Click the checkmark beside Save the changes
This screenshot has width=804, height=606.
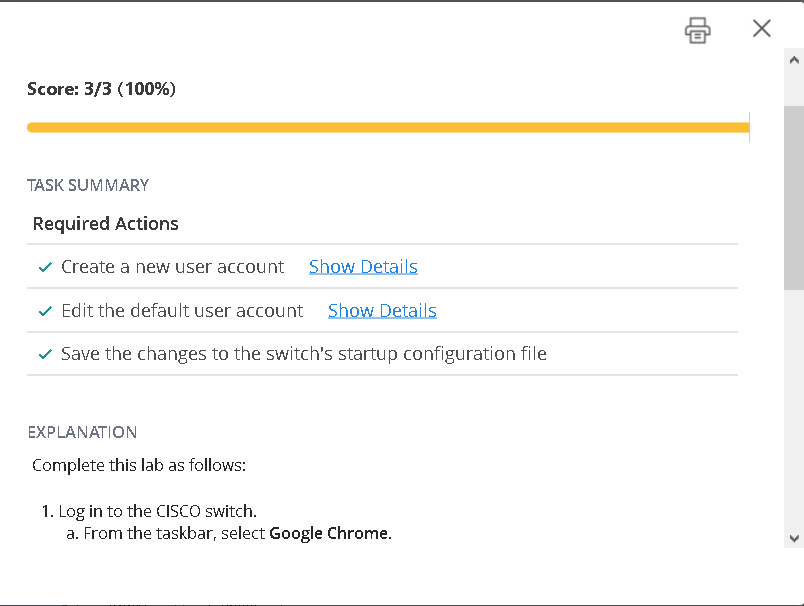(x=44, y=355)
